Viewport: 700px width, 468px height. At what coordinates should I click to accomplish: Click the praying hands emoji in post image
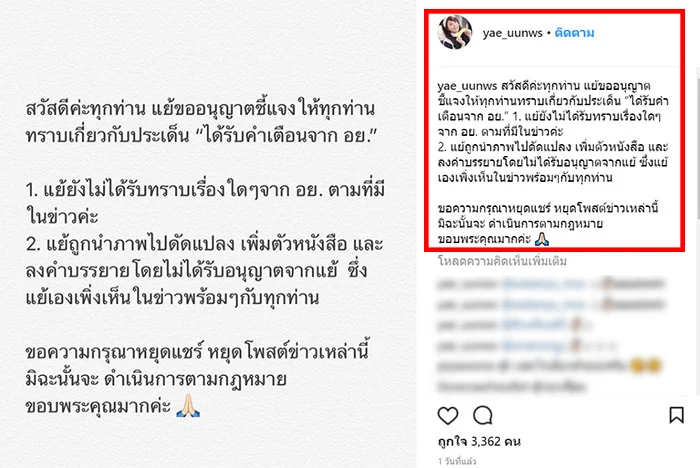(188, 405)
